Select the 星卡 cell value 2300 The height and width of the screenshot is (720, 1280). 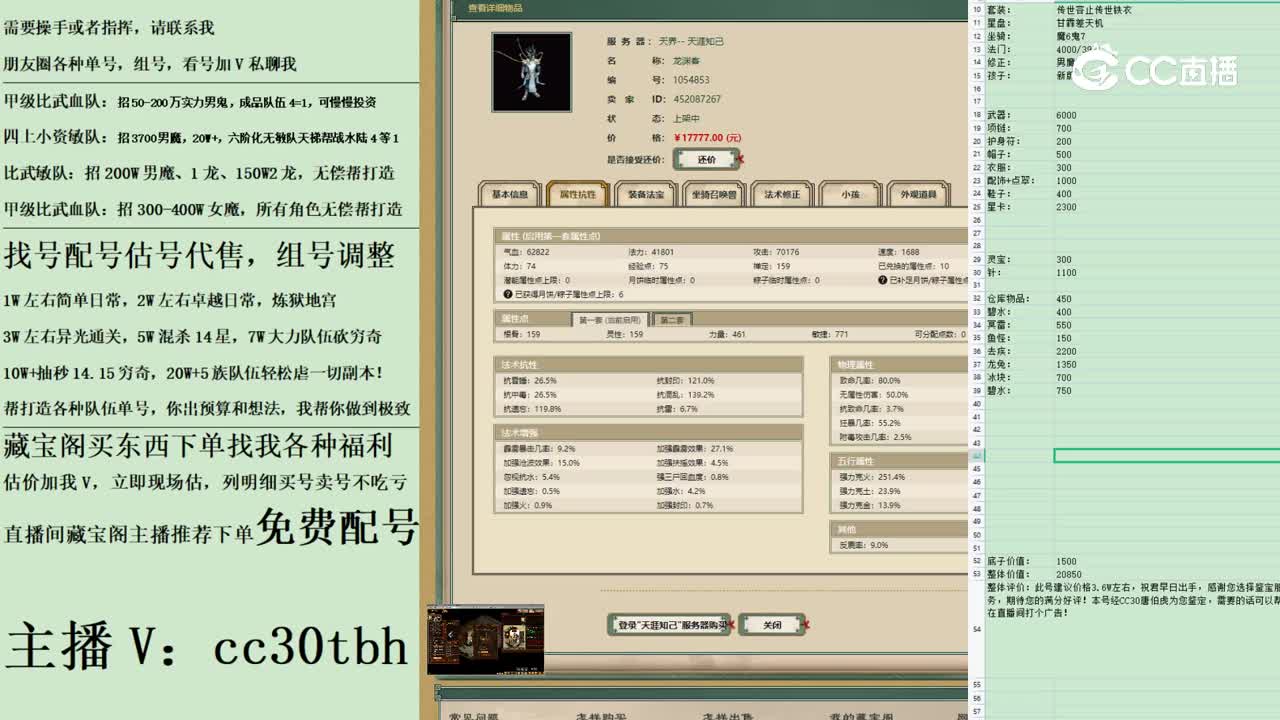coord(1066,207)
